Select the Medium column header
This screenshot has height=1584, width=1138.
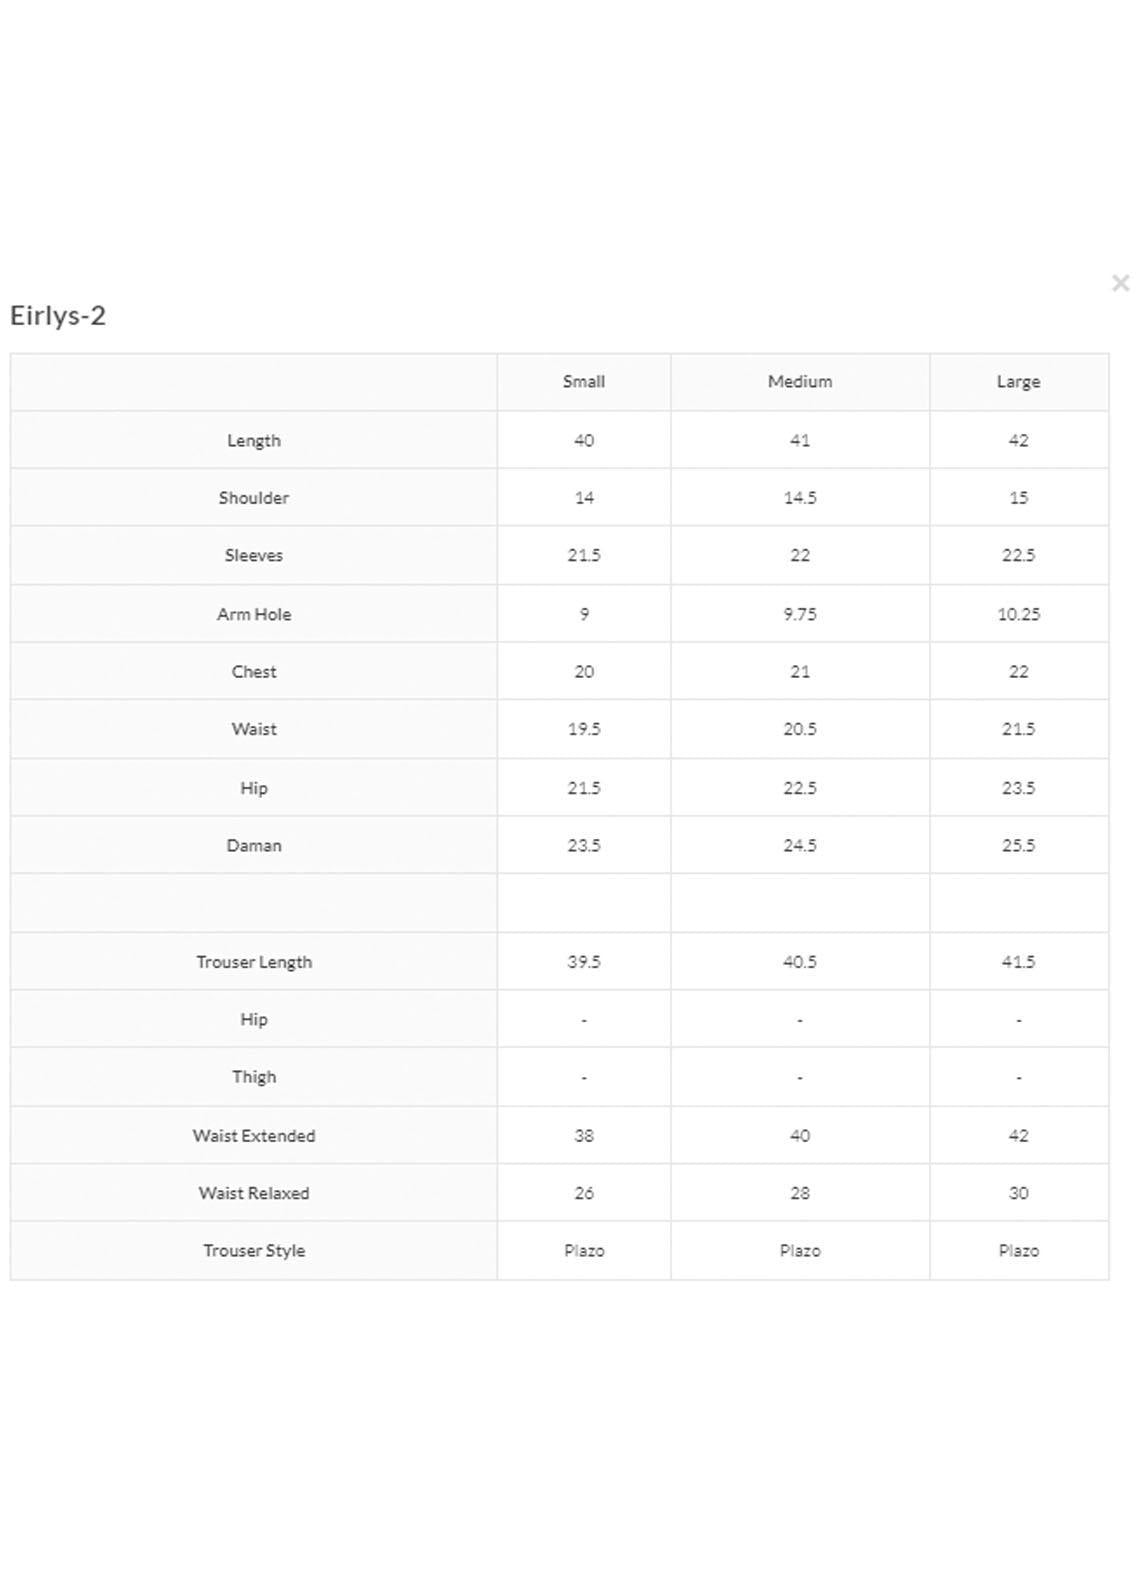pyautogui.click(x=800, y=382)
